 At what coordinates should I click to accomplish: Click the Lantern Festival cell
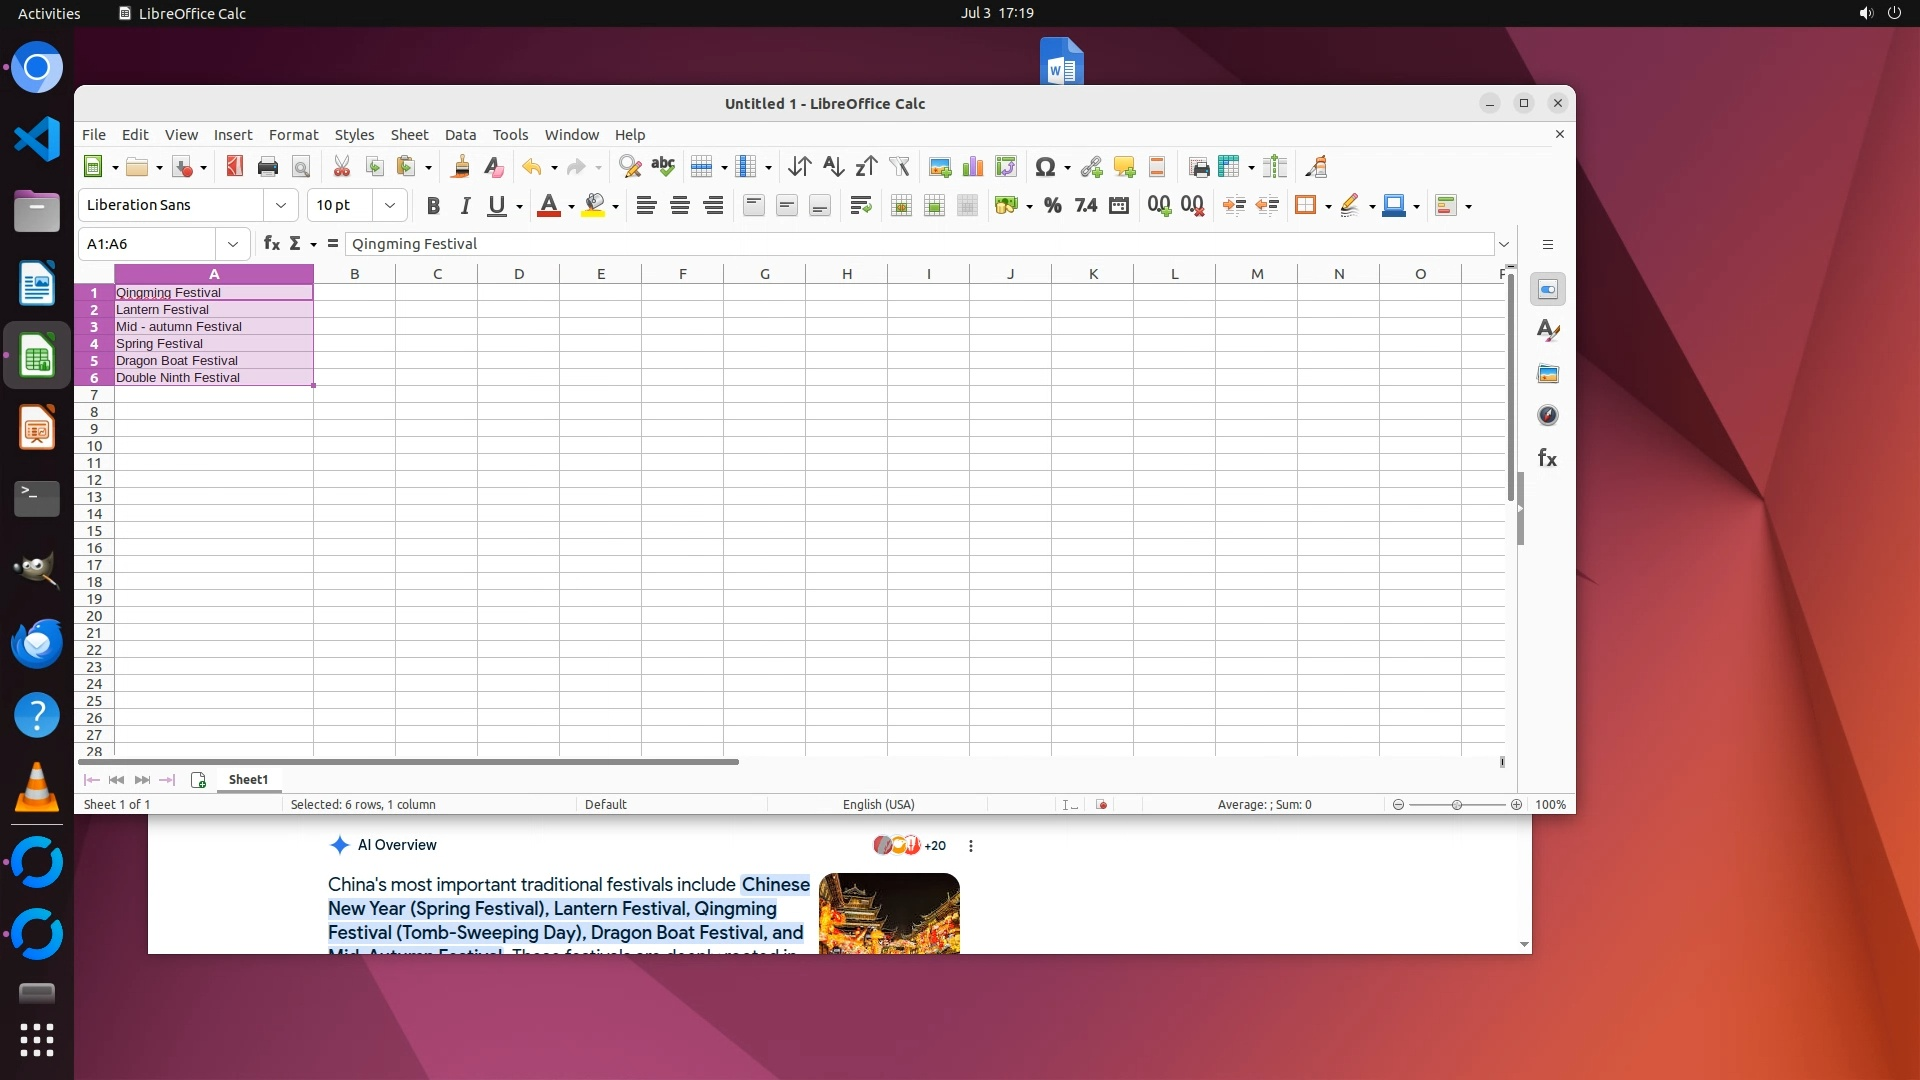click(213, 310)
